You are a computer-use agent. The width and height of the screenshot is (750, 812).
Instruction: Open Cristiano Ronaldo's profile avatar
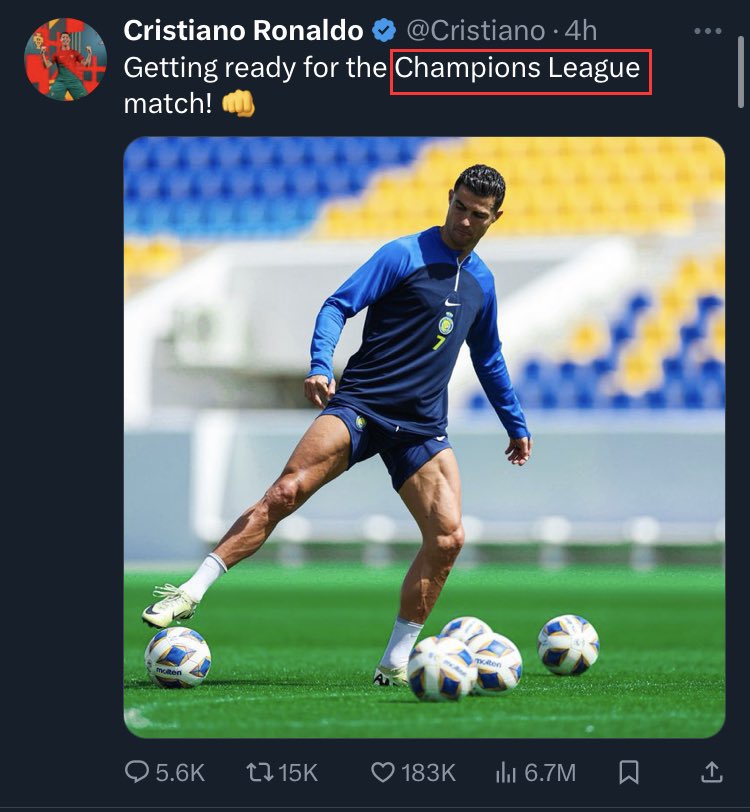pos(65,59)
